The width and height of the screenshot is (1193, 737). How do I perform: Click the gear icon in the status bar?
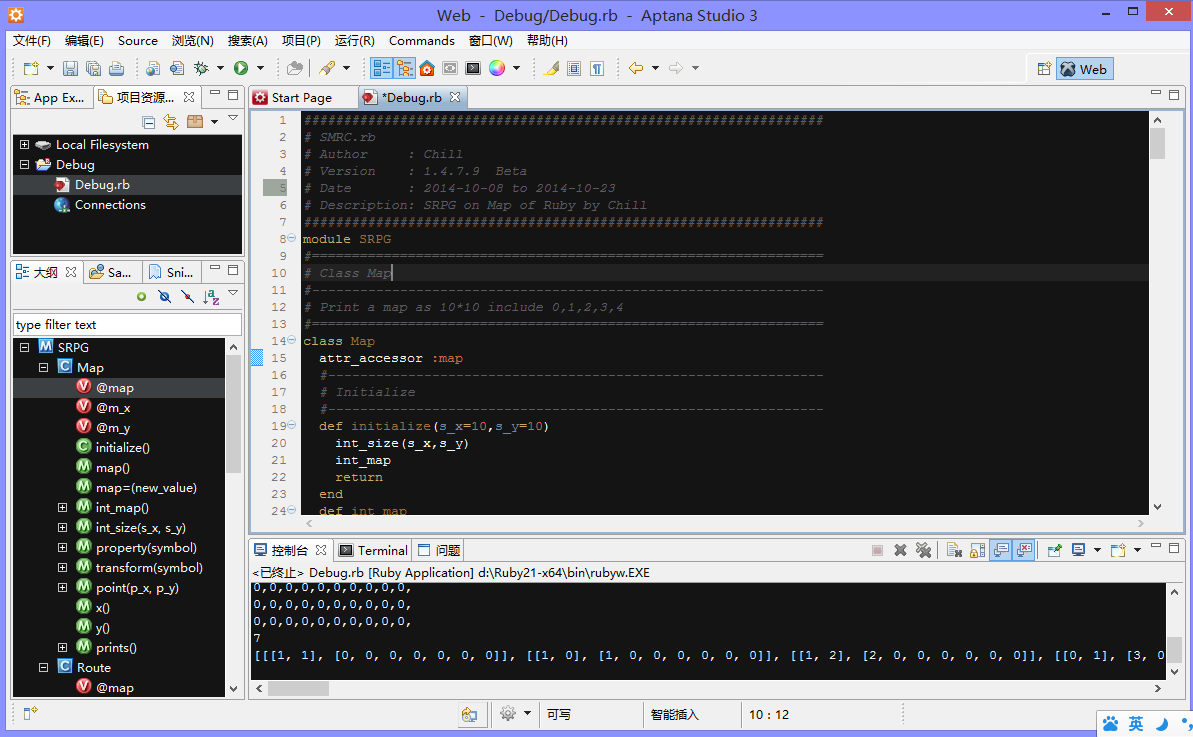coord(507,713)
